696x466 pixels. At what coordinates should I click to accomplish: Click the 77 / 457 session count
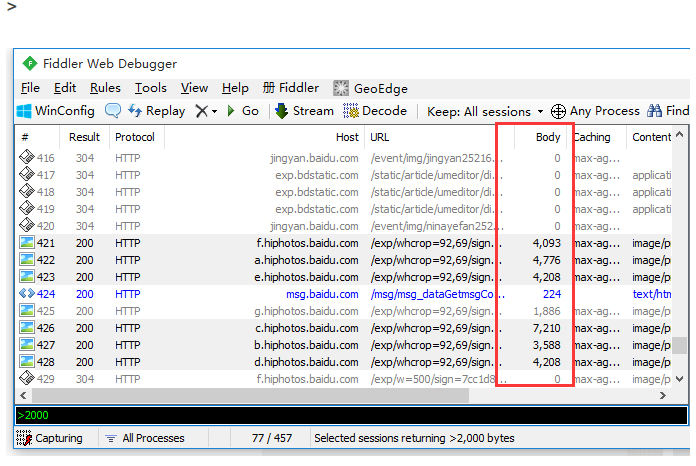coord(272,438)
